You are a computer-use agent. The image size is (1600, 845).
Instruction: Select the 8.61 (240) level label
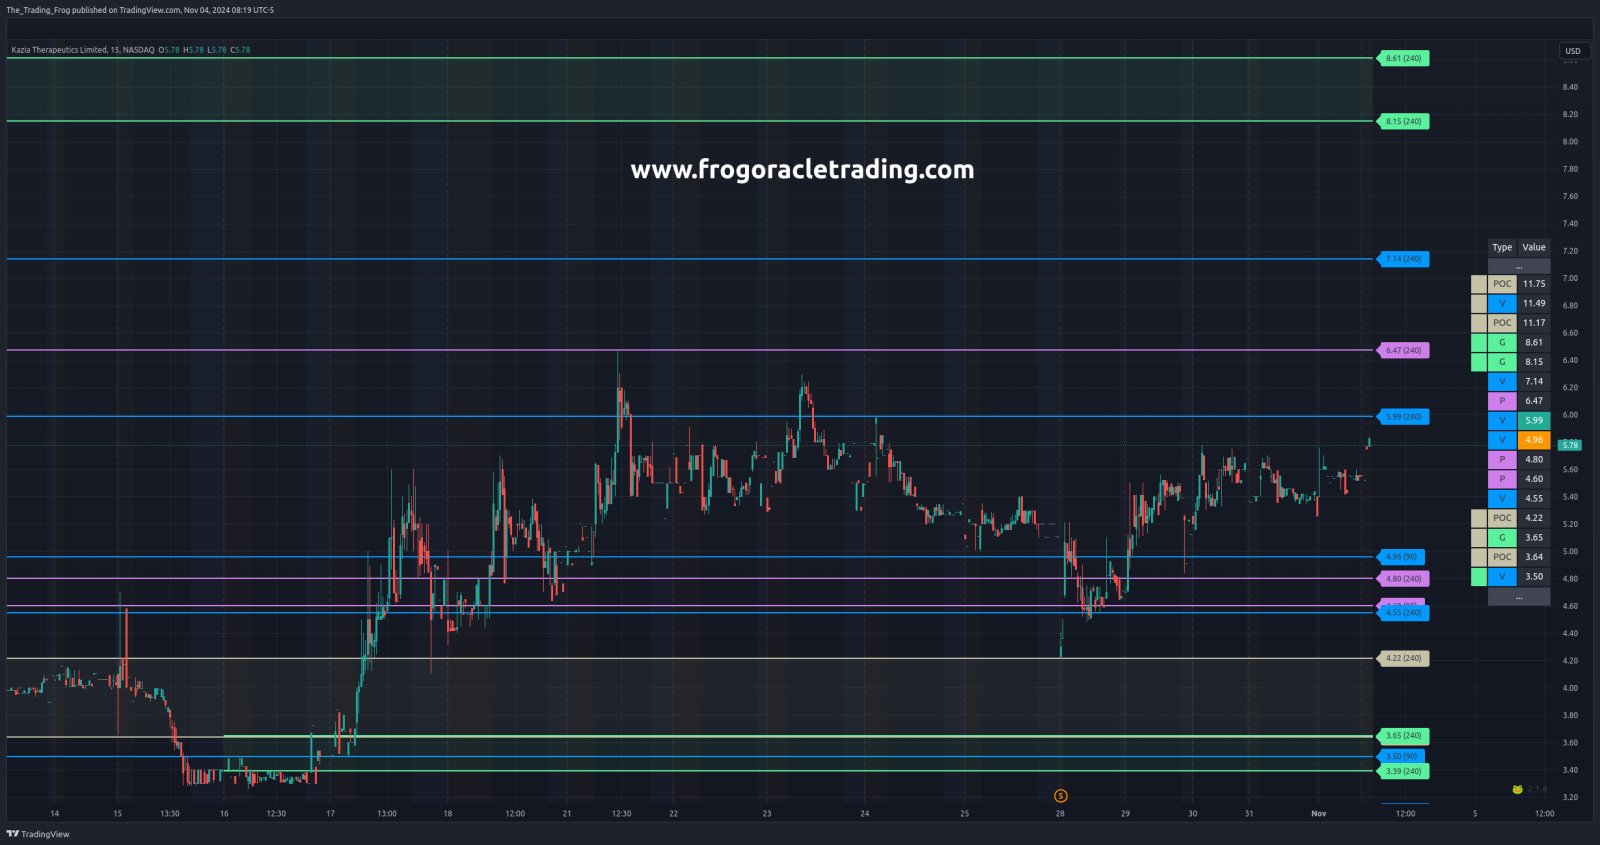(x=1404, y=58)
